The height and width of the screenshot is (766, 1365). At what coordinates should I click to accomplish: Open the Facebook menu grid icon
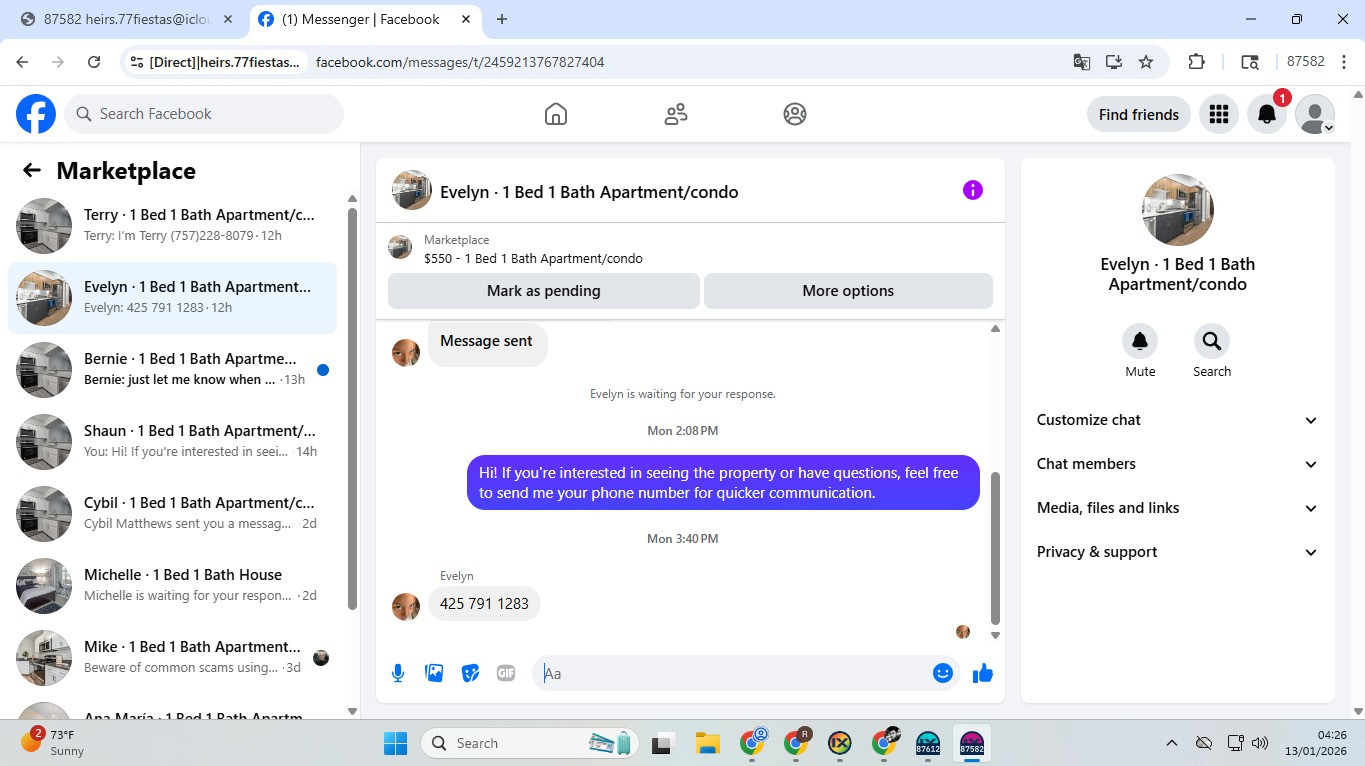(x=1218, y=114)
